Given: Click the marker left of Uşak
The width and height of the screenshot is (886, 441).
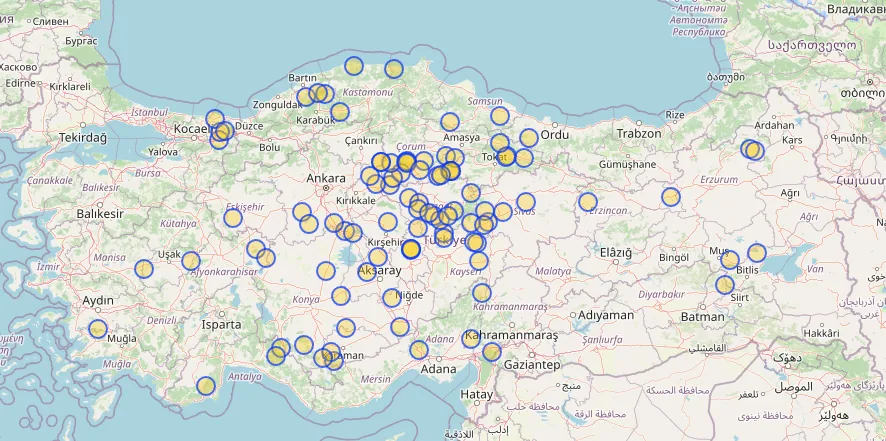Looking at the screenshot, I should point(144,268).
